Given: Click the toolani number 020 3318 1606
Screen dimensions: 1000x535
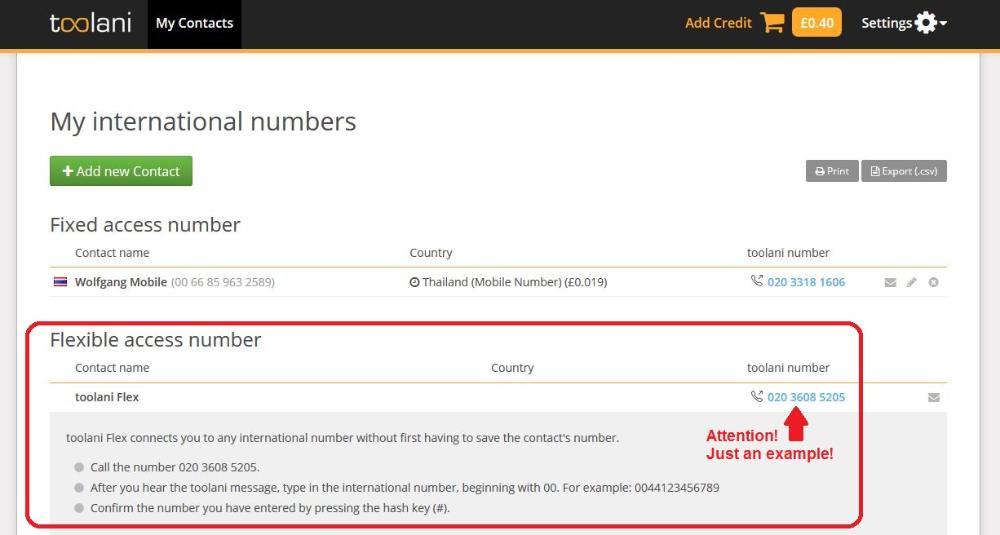Looking at the screenshot, I should tap(806, 282).
